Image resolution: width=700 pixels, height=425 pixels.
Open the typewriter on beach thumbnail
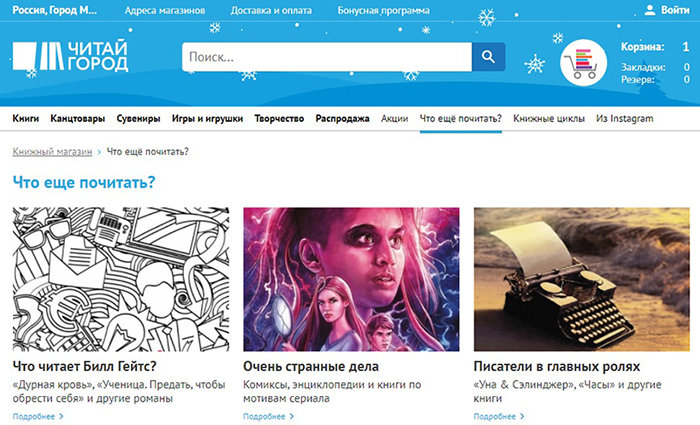pyautogui.click(x=582, y=279)
